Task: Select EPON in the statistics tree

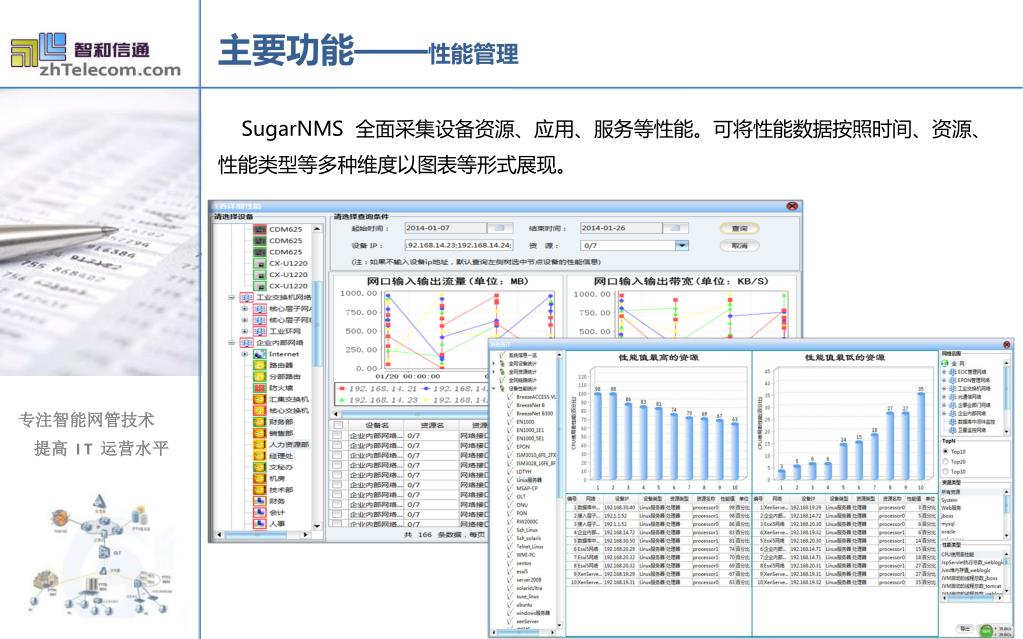Action: (523, 446)
